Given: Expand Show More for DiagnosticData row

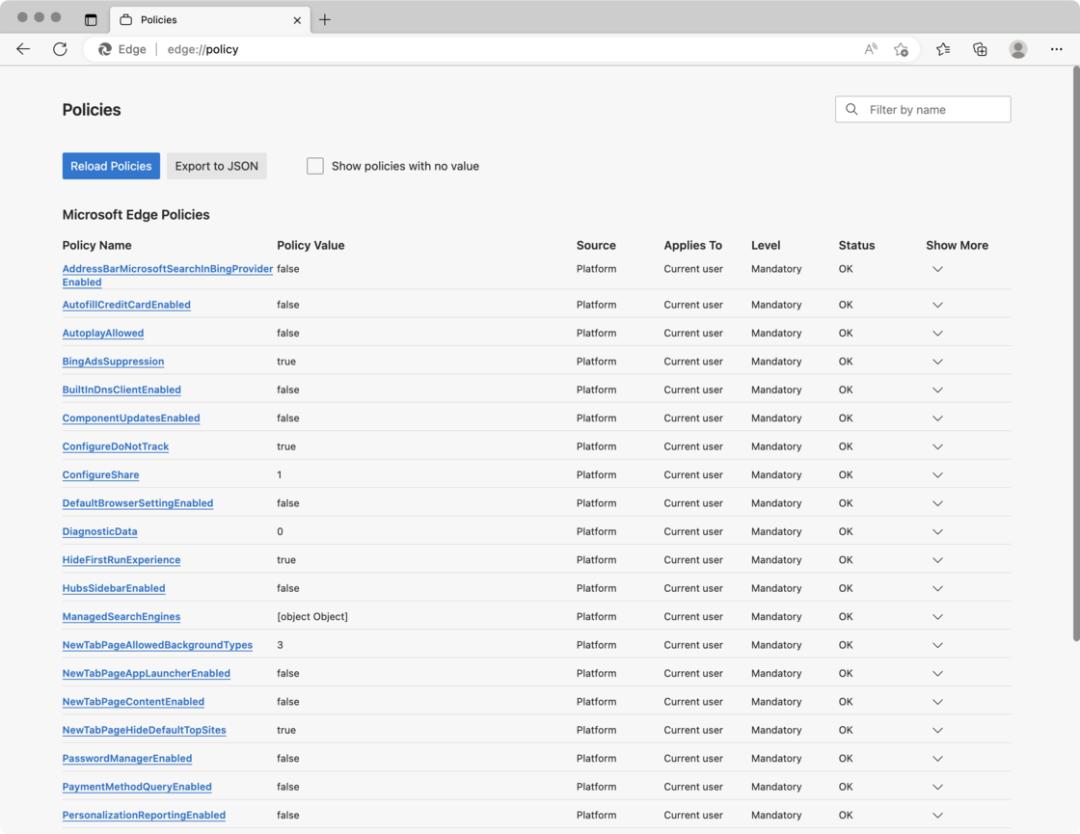Looking at the screenshot, I should click(937, 531).
